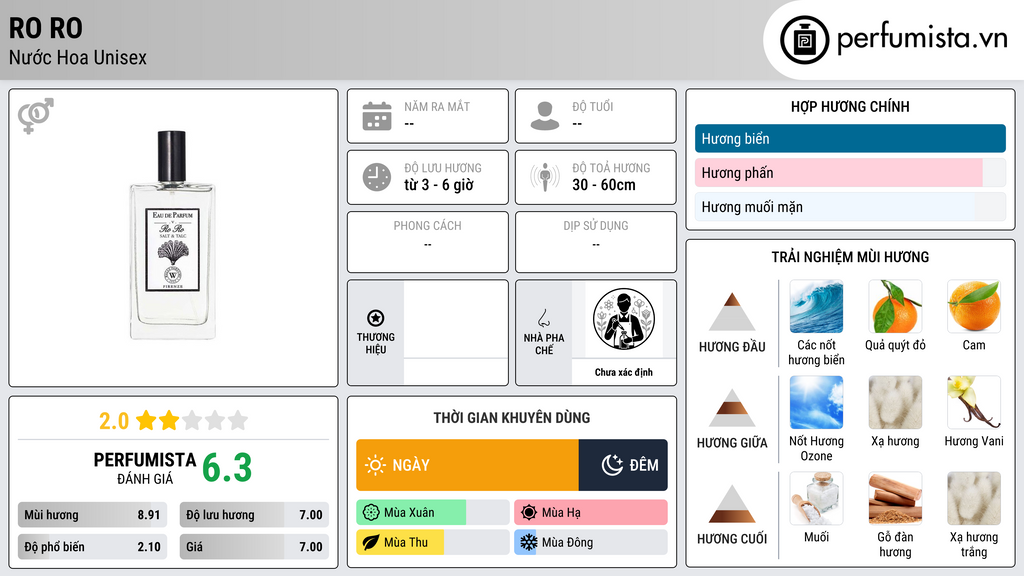Click the leaf icon for Mùa Thu
Screen dimensions: 1024x576
click(371, 542)
